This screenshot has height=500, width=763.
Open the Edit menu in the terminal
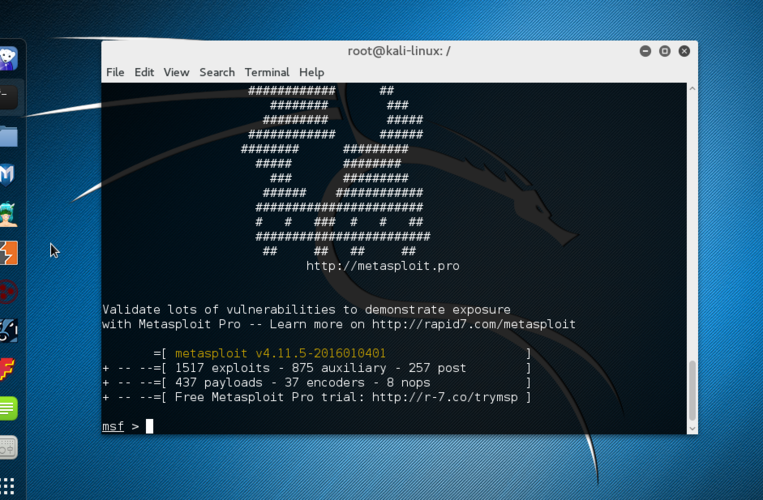(144, 72)
